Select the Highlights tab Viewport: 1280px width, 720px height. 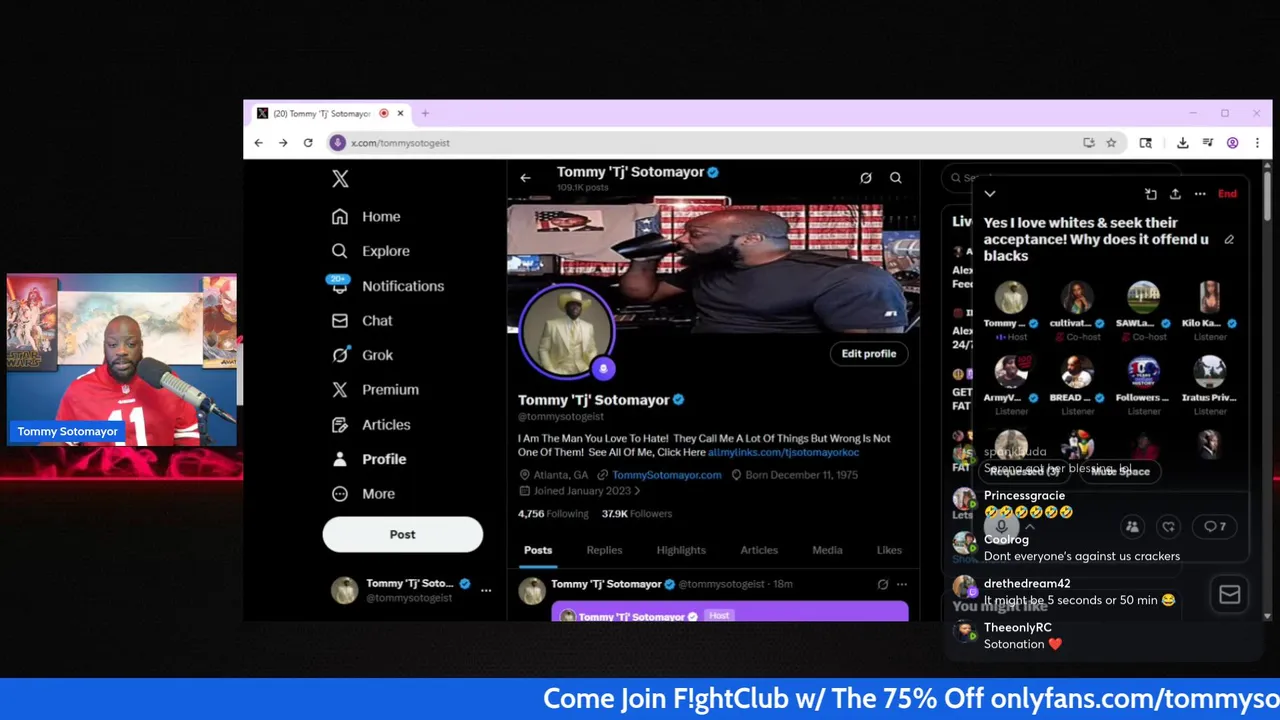click(681, 550)
